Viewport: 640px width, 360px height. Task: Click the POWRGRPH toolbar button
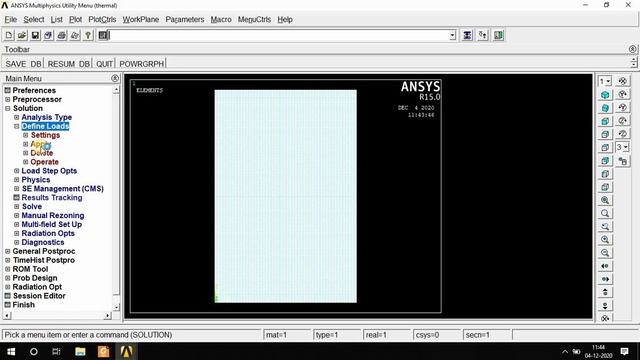pyautogui.click(x=141, y=64)
